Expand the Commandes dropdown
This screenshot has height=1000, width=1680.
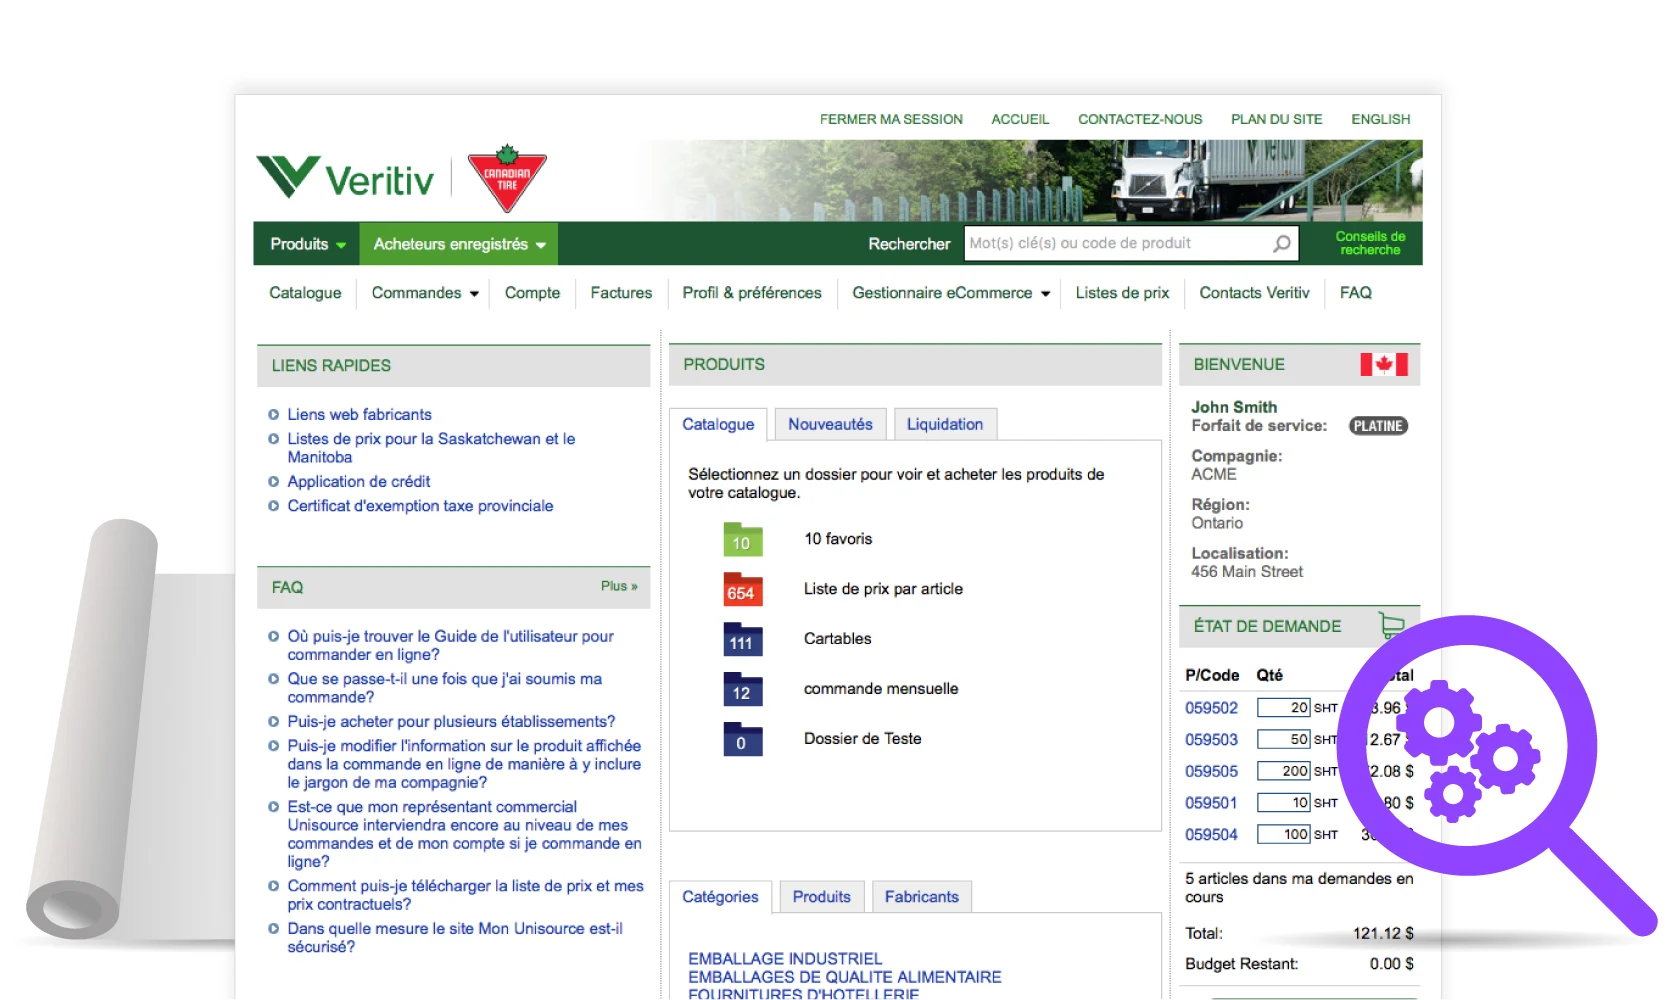(x=423, y=293)
